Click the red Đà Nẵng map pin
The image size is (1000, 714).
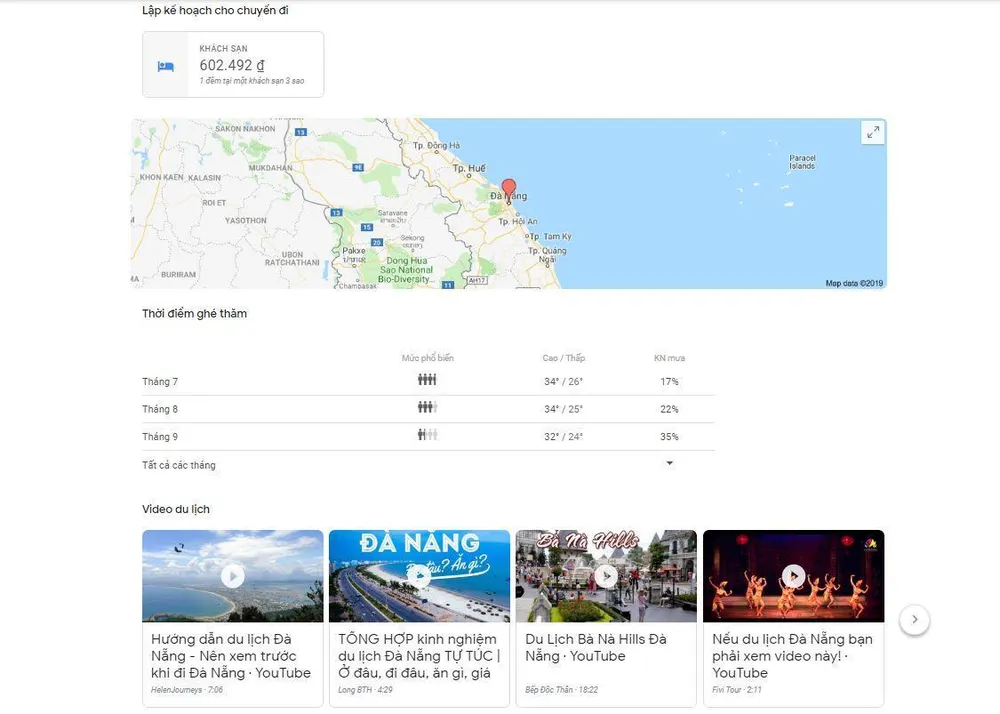[x=508, y=189]
